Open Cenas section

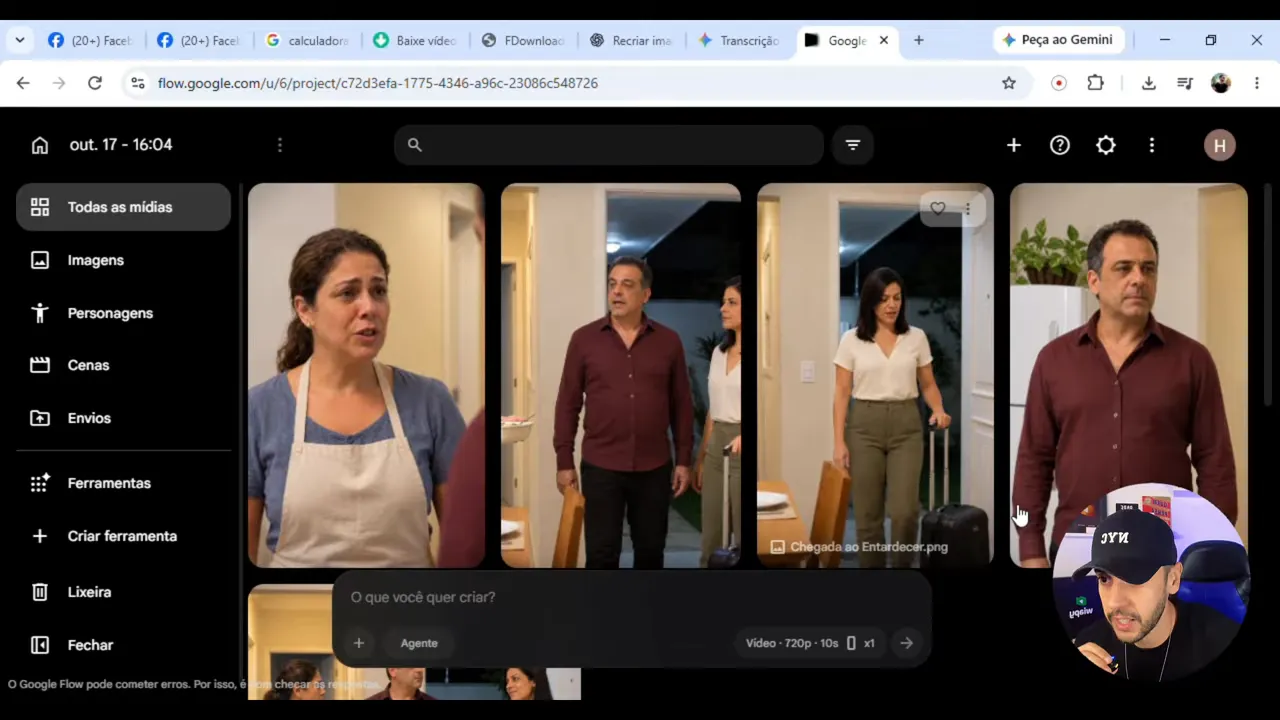(124, 365)
